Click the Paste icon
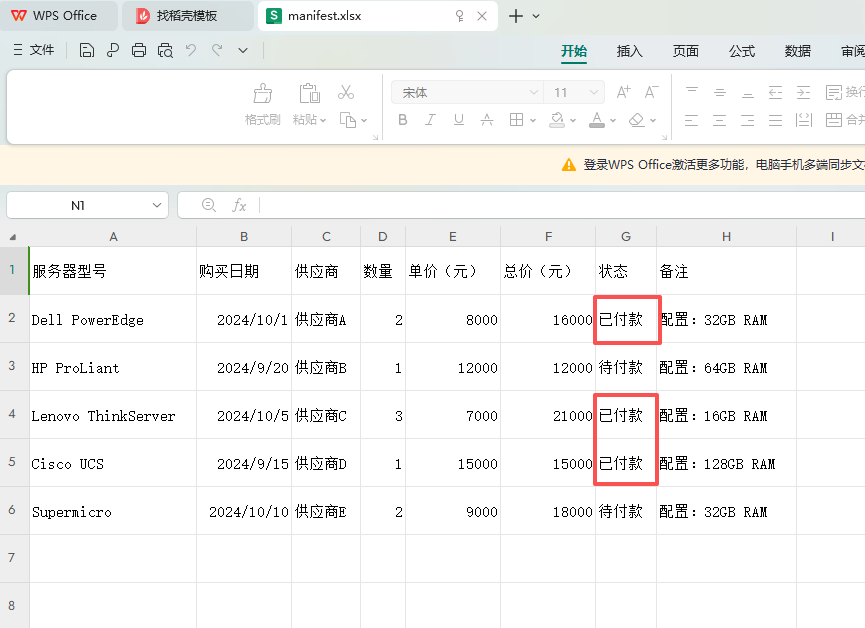Image resolution: width=865 pixels, height=628 pixels. pos(309,95)
